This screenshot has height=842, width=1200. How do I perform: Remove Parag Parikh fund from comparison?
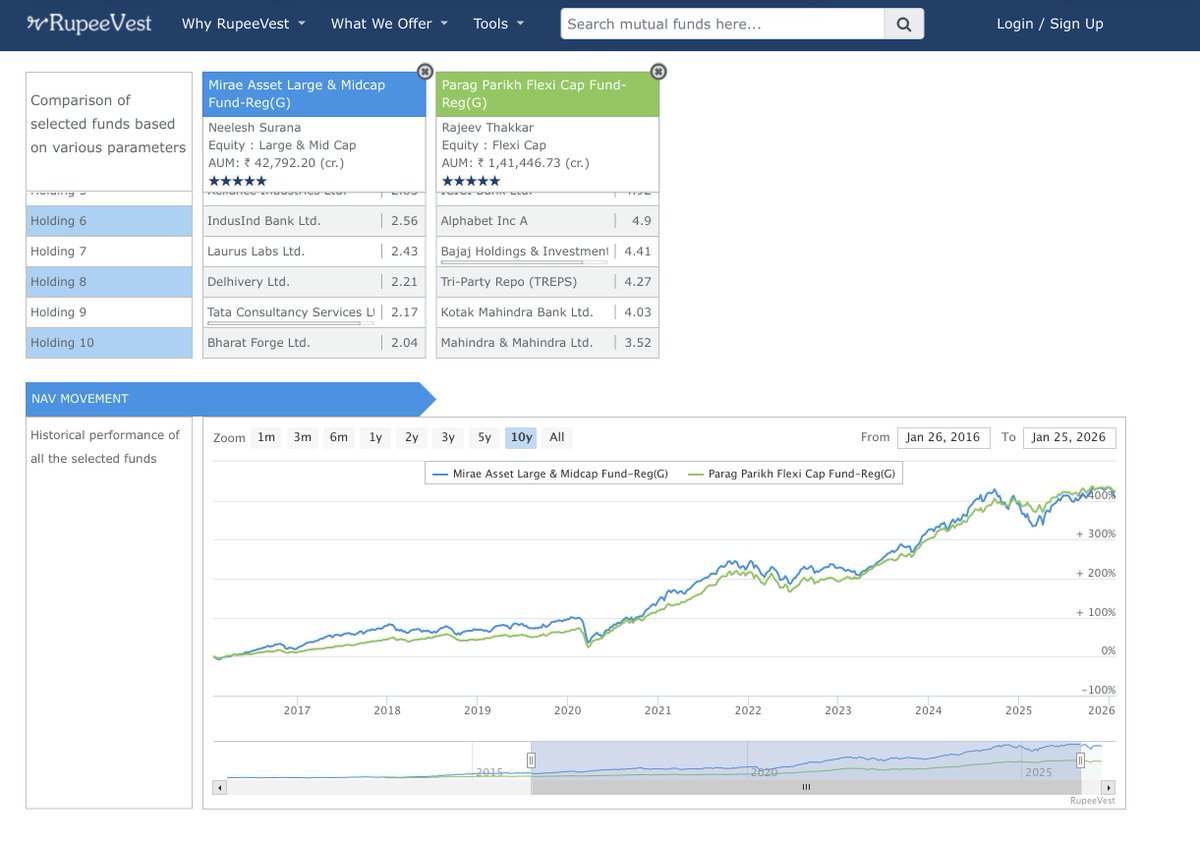point(658,71)
